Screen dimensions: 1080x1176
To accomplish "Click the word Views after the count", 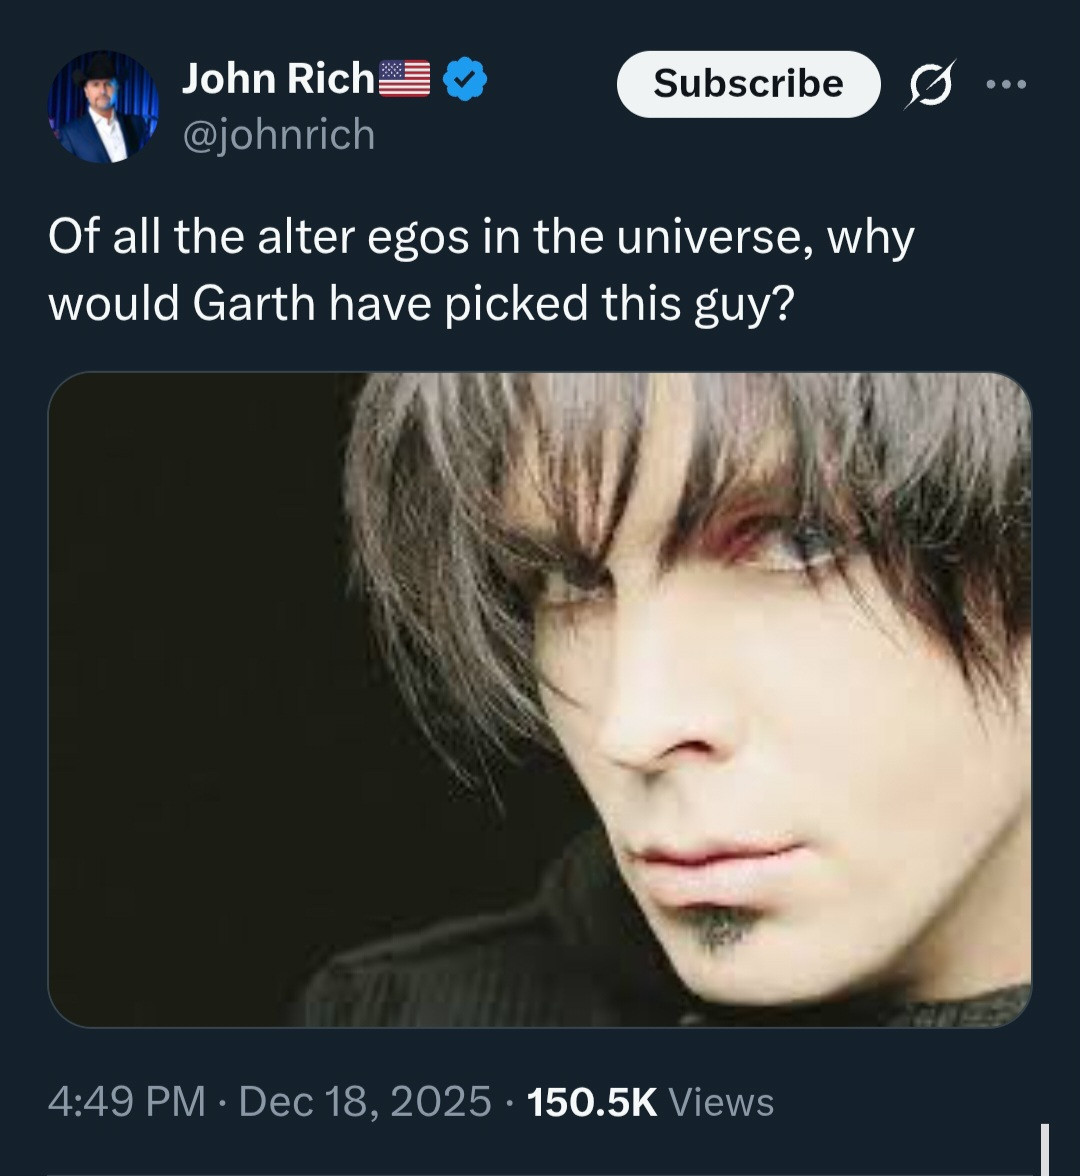I will tap(720, 1102).
